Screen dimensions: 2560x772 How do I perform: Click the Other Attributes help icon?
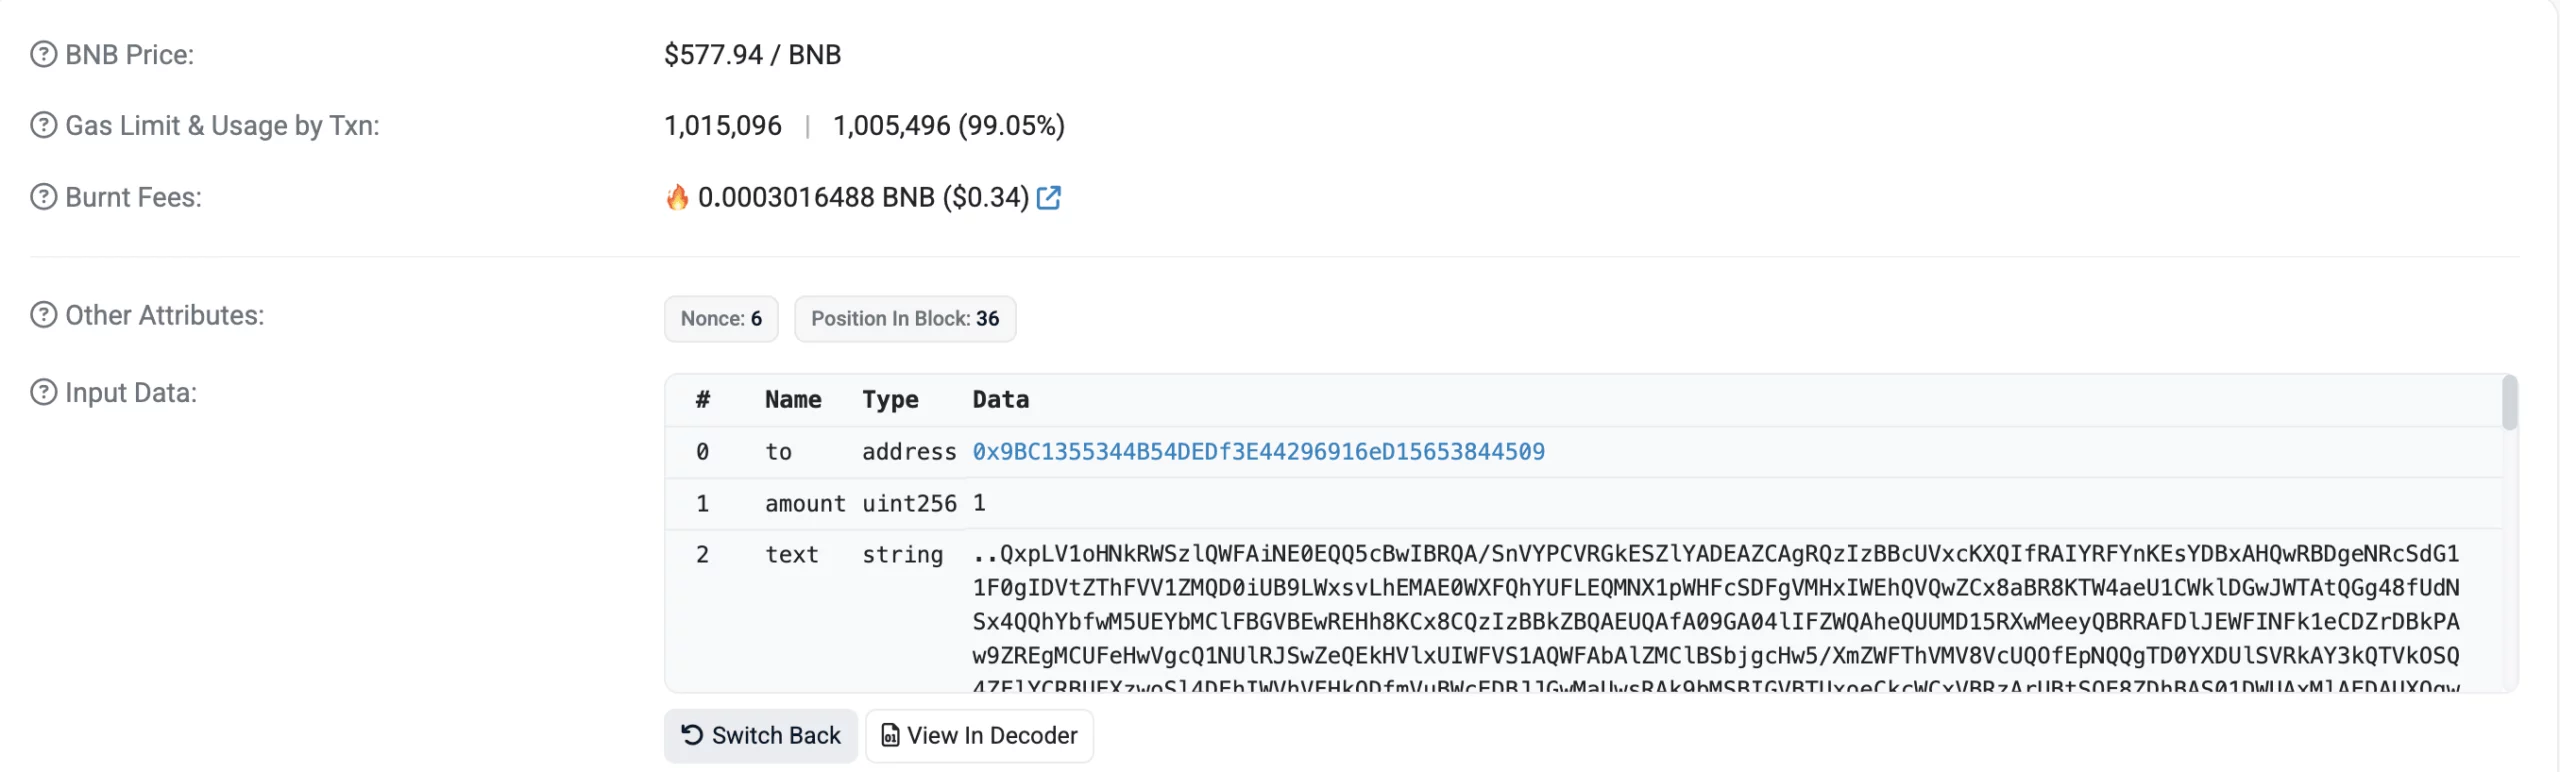pyautogui.click(x=43, y=315)
